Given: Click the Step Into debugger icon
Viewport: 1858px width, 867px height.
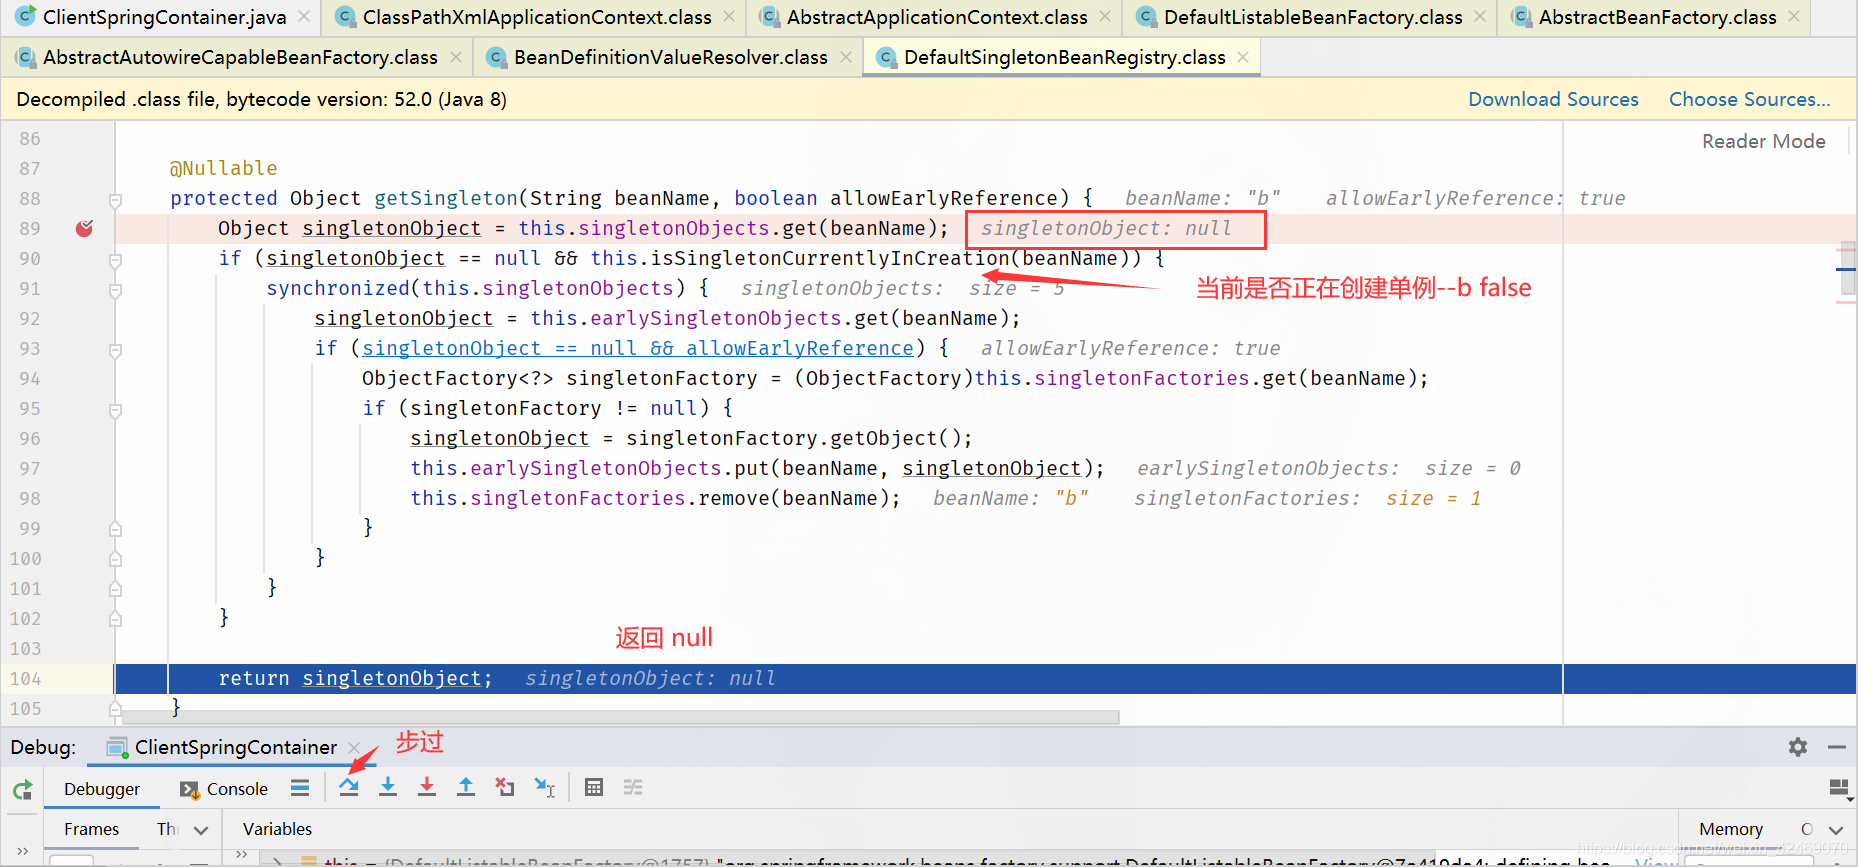Looking at the screenshot, I should pyautogui.click(x=388, y=788).
